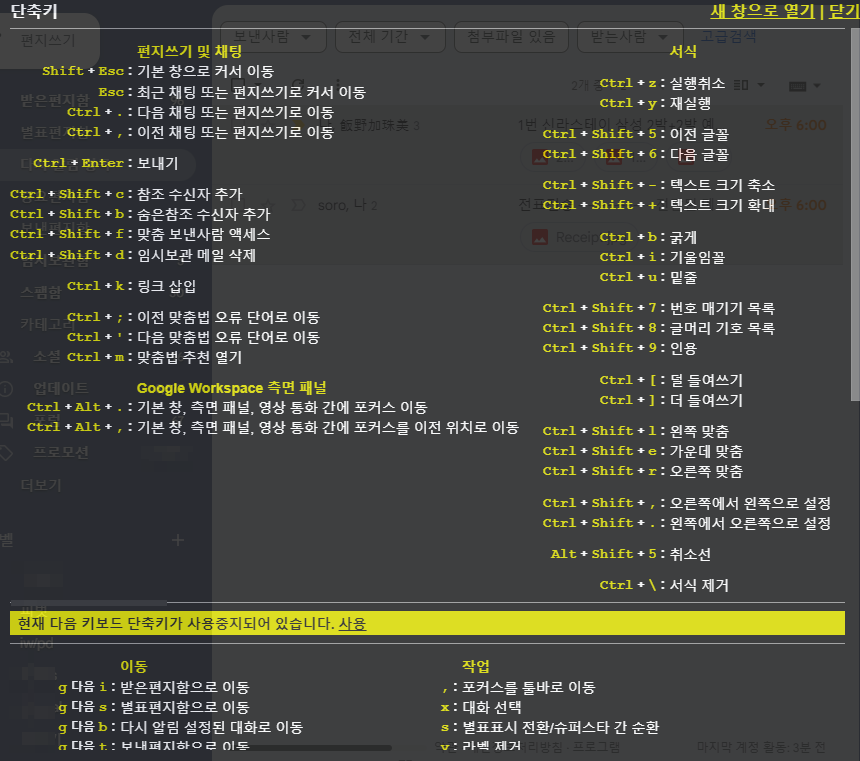Click the info icon beside 업데이트
The width and height of the screenshot is (860, 761).
tap(7, 388)
